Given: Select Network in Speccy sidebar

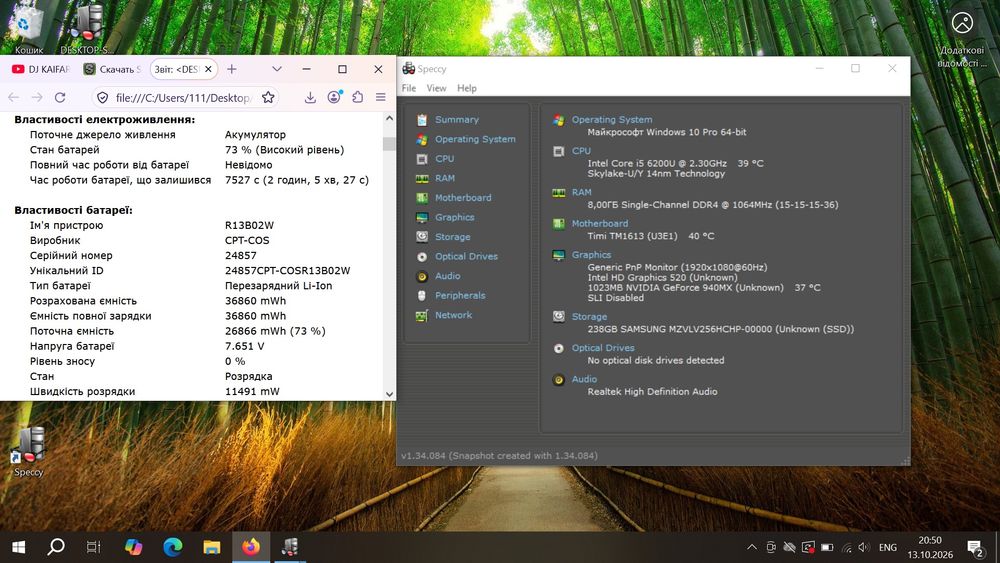Looking at the screenshot, I should point(453,315).
